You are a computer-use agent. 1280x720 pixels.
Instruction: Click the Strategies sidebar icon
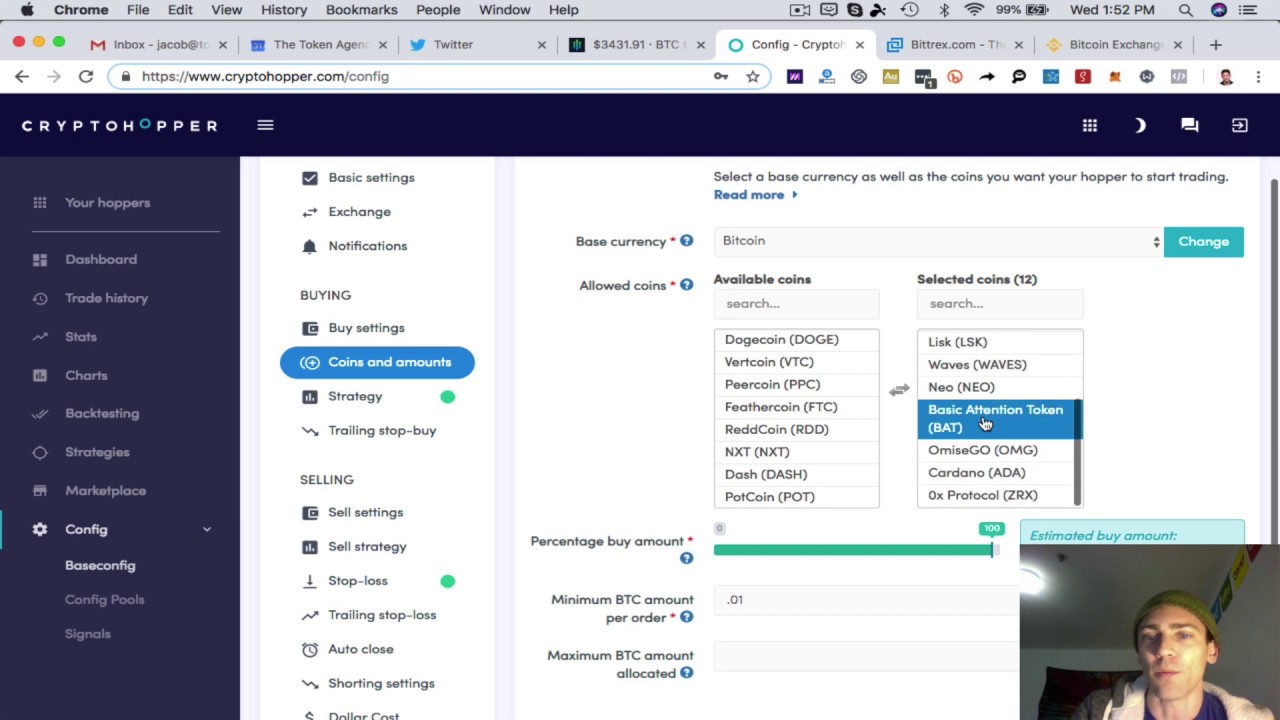click(40, 452)
